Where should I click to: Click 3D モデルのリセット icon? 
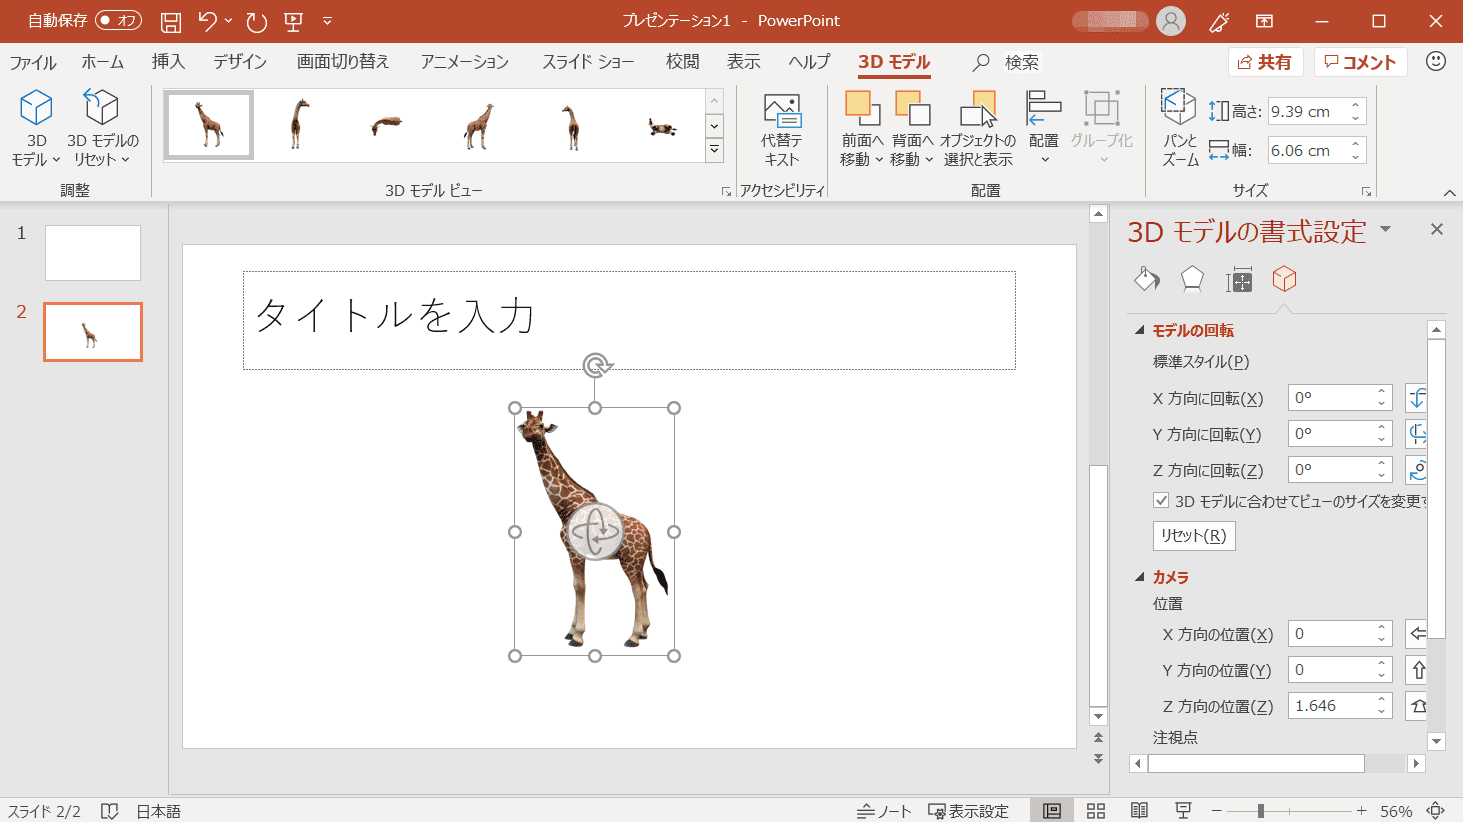pyautogui.click(x=101, y=108)
